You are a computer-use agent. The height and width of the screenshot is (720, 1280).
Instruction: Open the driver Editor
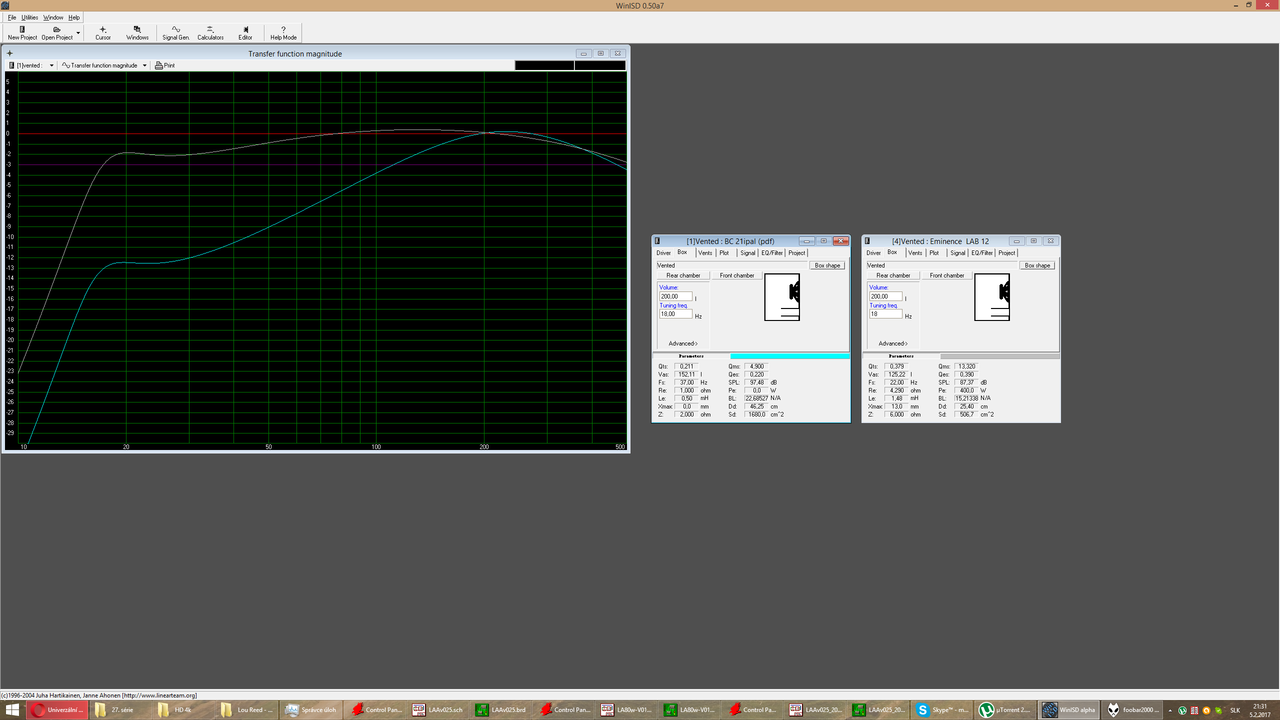(x=245, y=33)
